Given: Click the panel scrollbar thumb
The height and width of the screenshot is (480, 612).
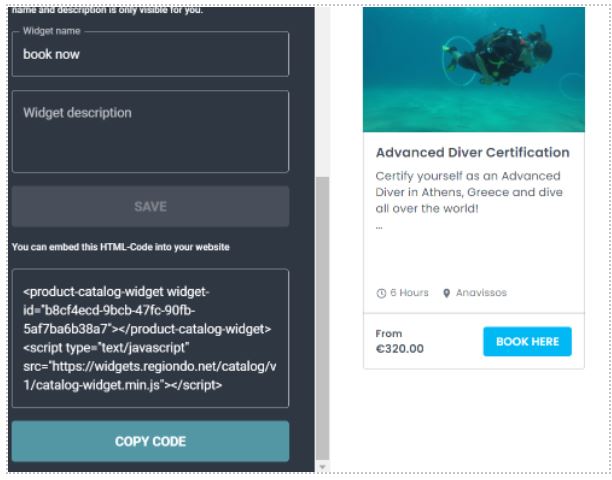Looking at the screenshot, I should pos(322,318).
